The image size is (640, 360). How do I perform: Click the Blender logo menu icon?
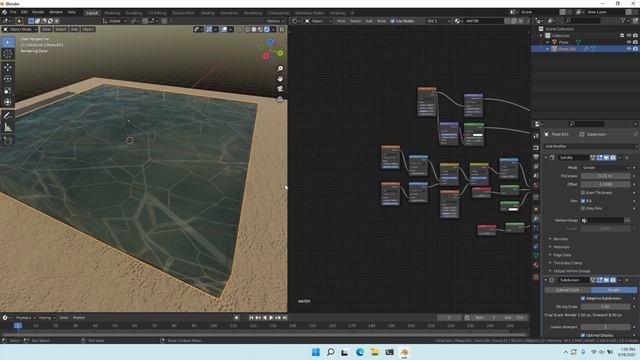(4, 12)
